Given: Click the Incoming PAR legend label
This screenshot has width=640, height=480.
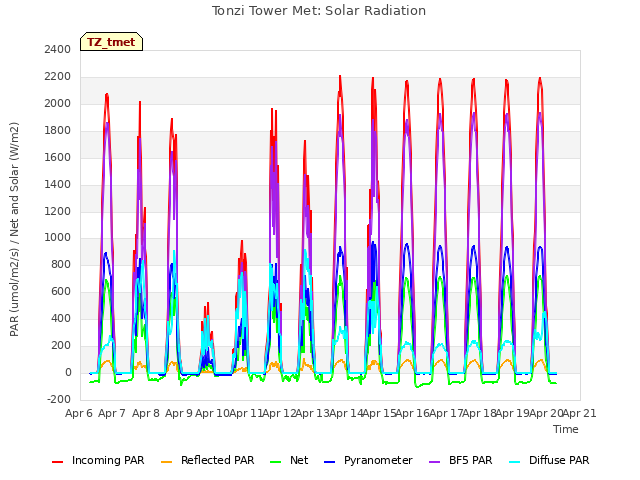Looking at the screenshot, I should pos(108,460).
